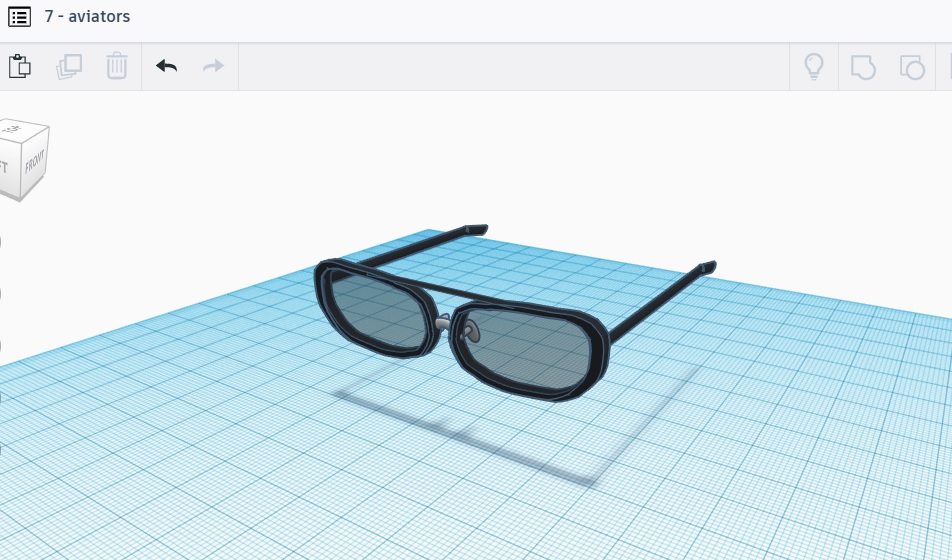Undo the last action
This screenshot has height=560, width=952.
166,67
